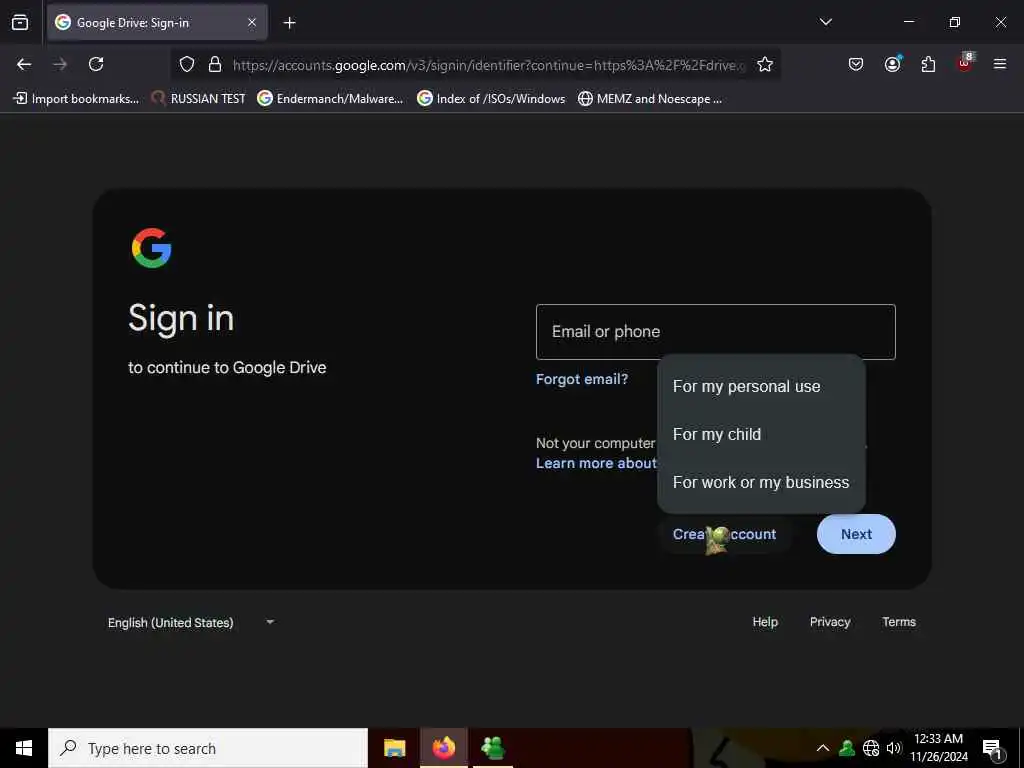
Task: Open File Explorer from taskbar
Action: coord(394,748)
